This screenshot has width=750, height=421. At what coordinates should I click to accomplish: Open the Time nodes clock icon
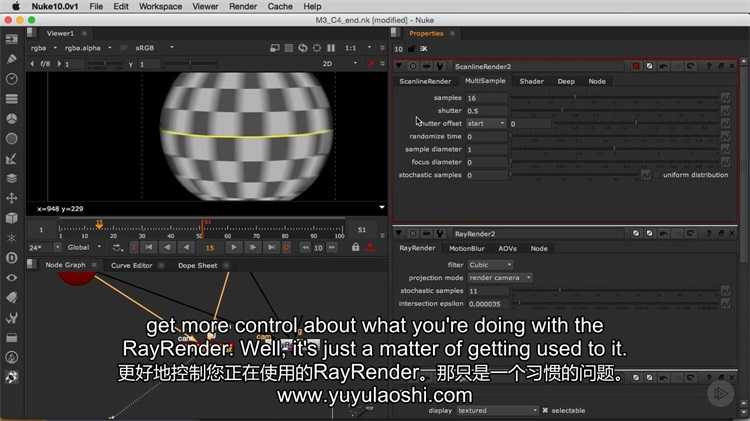(x=11, y=79)
